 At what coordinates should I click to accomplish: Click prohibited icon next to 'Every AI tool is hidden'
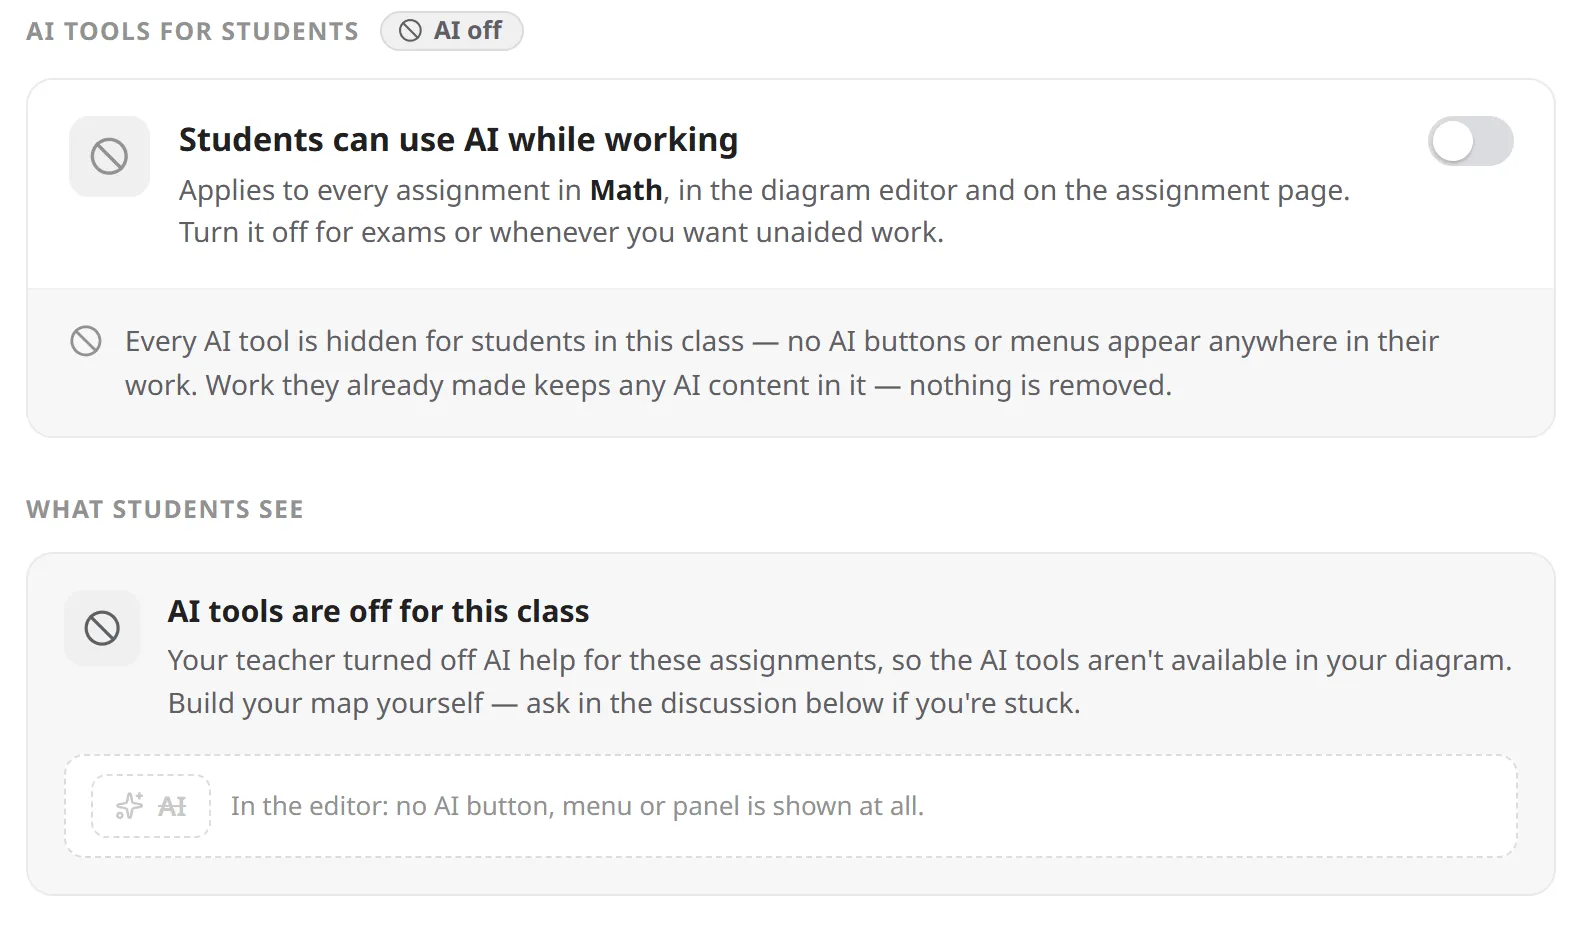click(x=86, y=341)
